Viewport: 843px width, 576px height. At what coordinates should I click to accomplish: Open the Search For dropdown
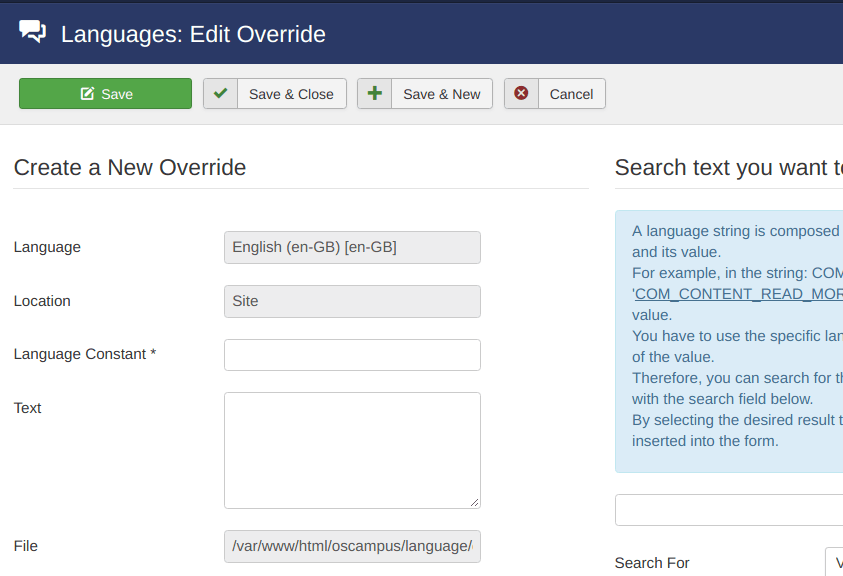click(834, 562)
